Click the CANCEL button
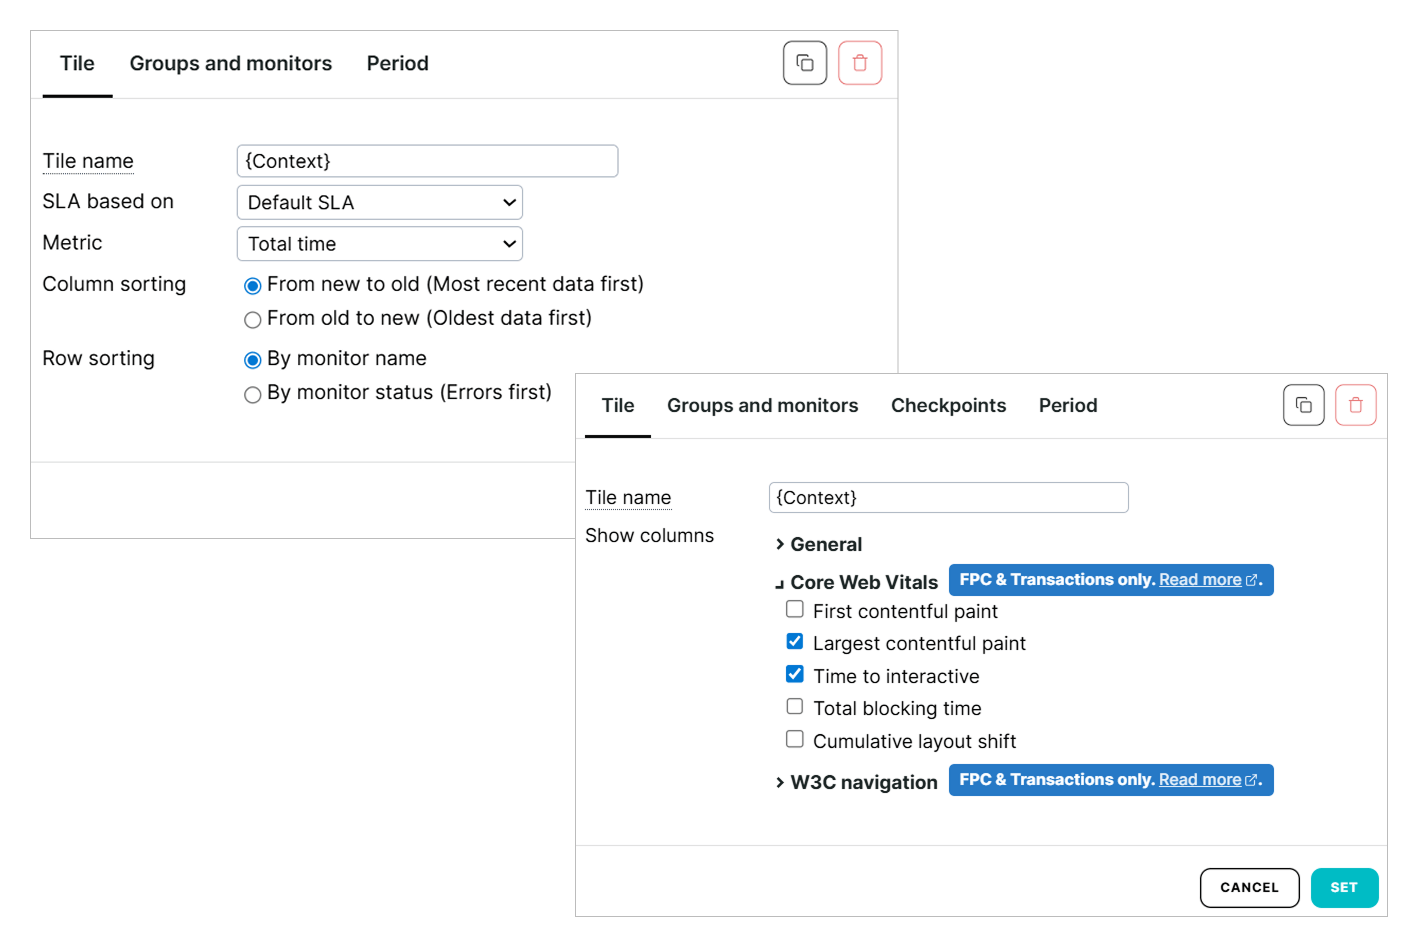Screen dimensions: 1418x947 click(1249, 888)
